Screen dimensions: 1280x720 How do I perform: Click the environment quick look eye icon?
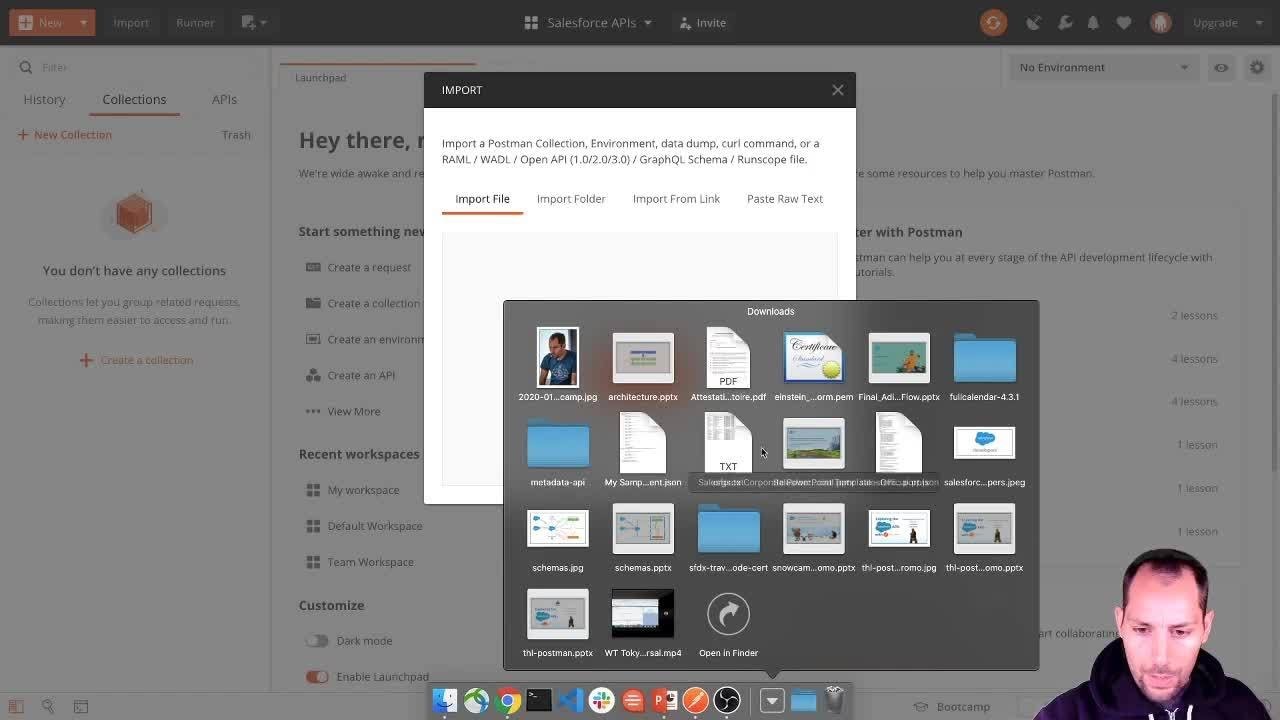coord(1221,67)
